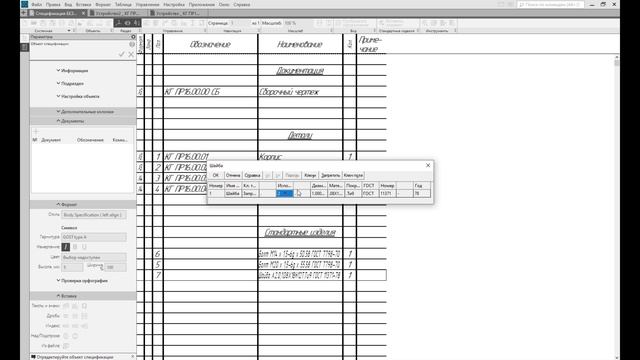Click the Ключи button in the Шайба dialog
This screenshot has width=640, height=360.
(310, 175)
